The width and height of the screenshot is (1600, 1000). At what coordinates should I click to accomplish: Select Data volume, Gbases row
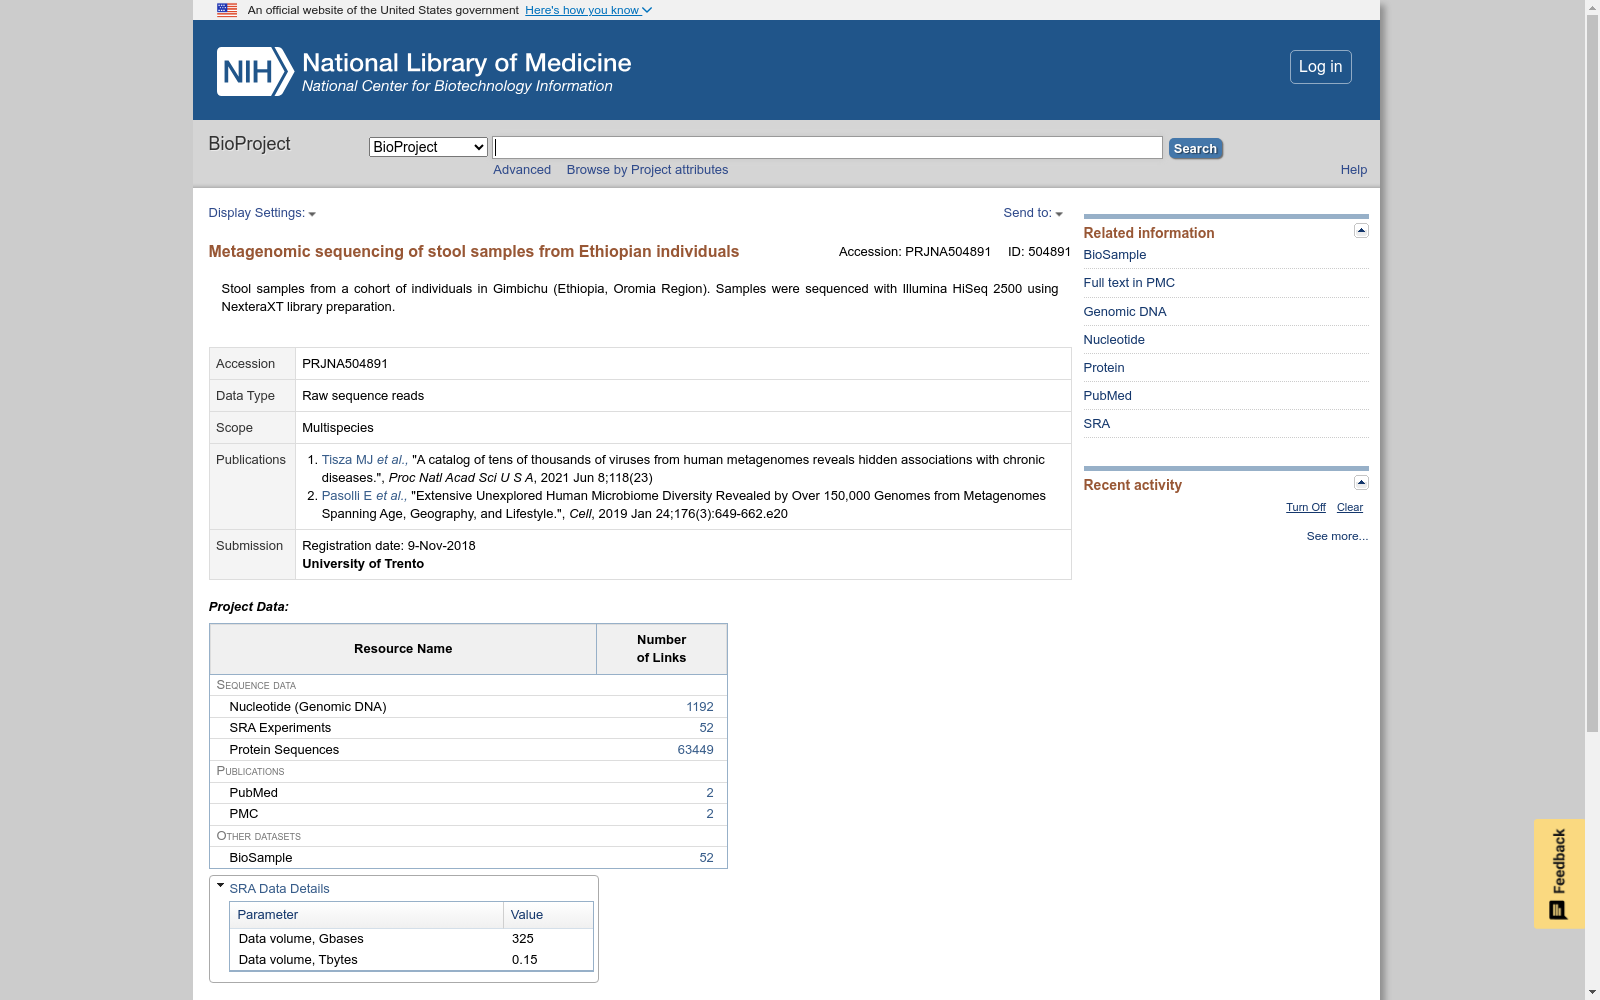click(x=411, y=939)
